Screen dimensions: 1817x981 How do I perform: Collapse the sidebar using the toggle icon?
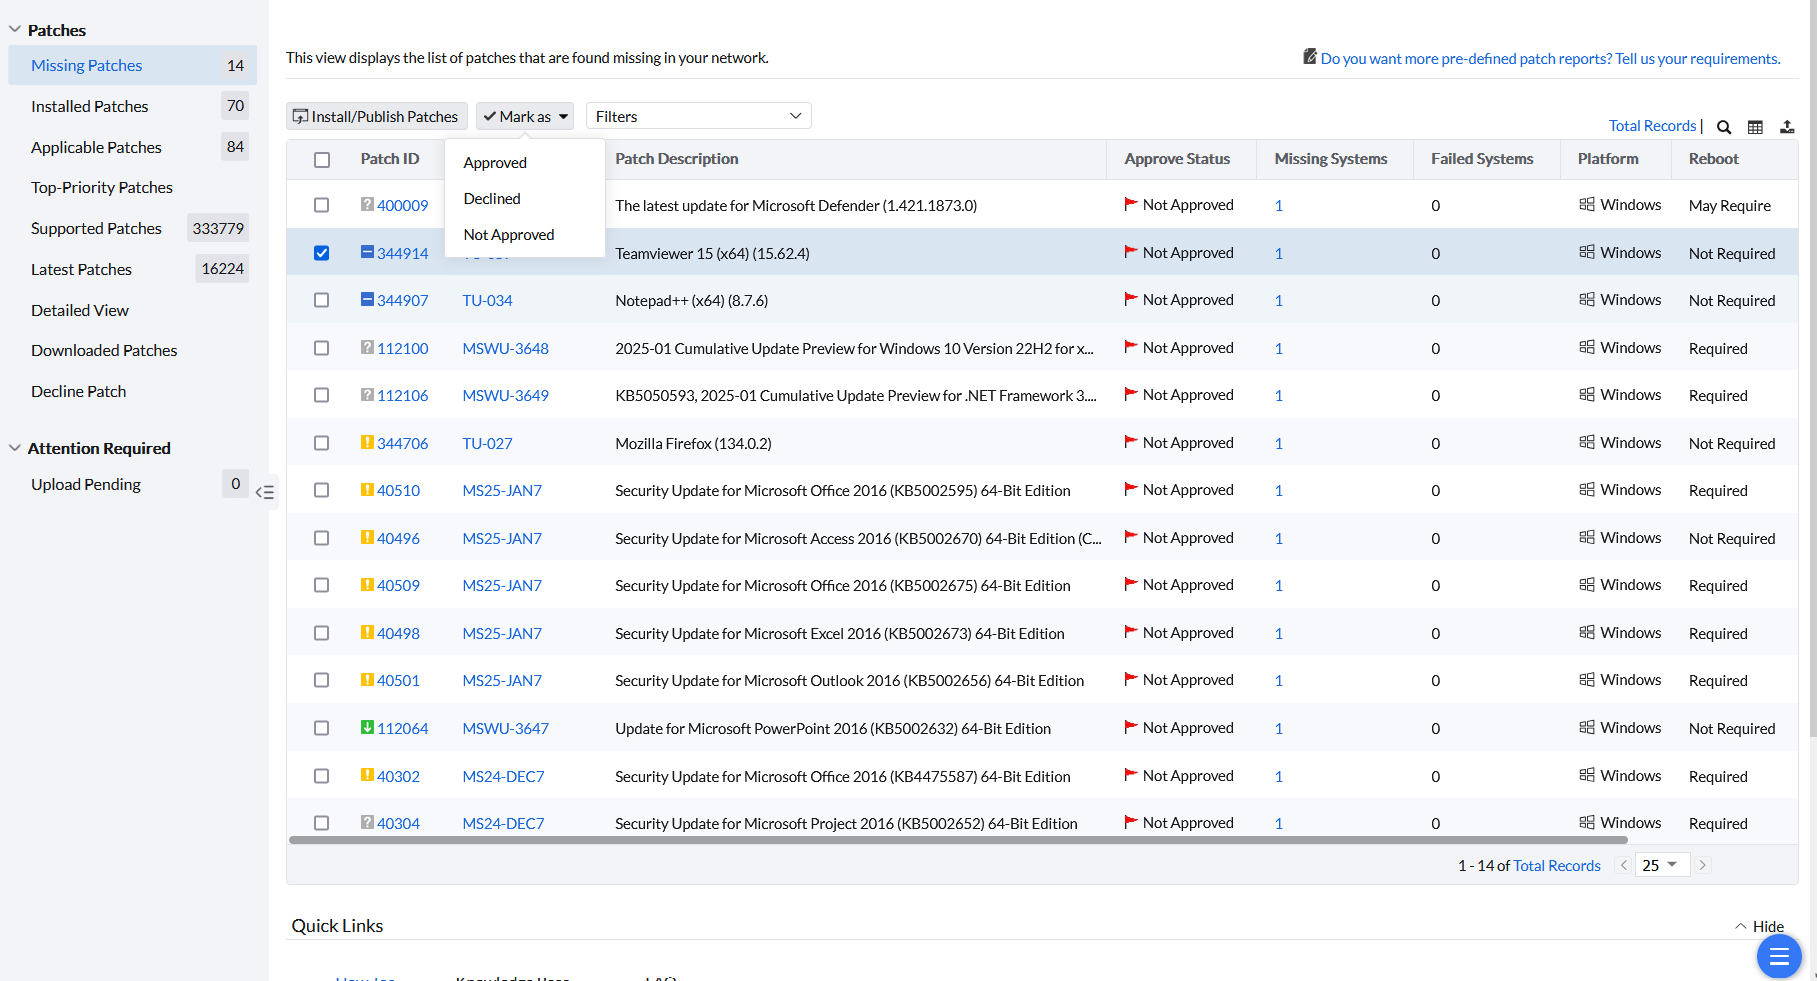(265, 492)
